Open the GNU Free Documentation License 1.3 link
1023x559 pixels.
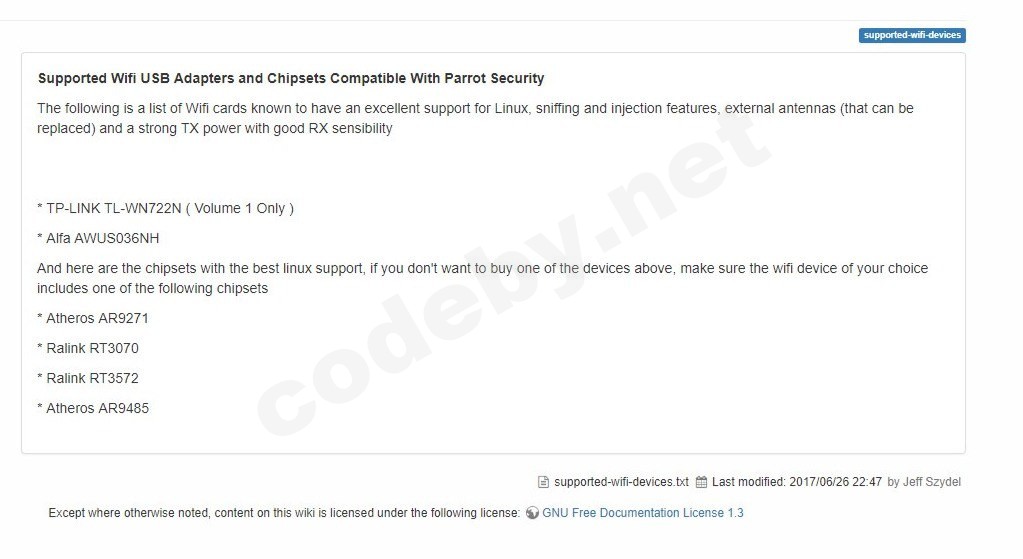[x=643, y=513]
